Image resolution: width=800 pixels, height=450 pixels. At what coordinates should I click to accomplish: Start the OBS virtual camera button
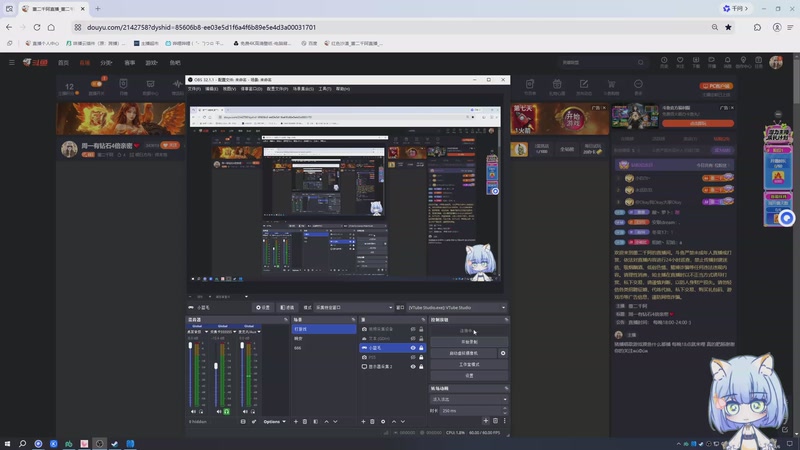463,353
